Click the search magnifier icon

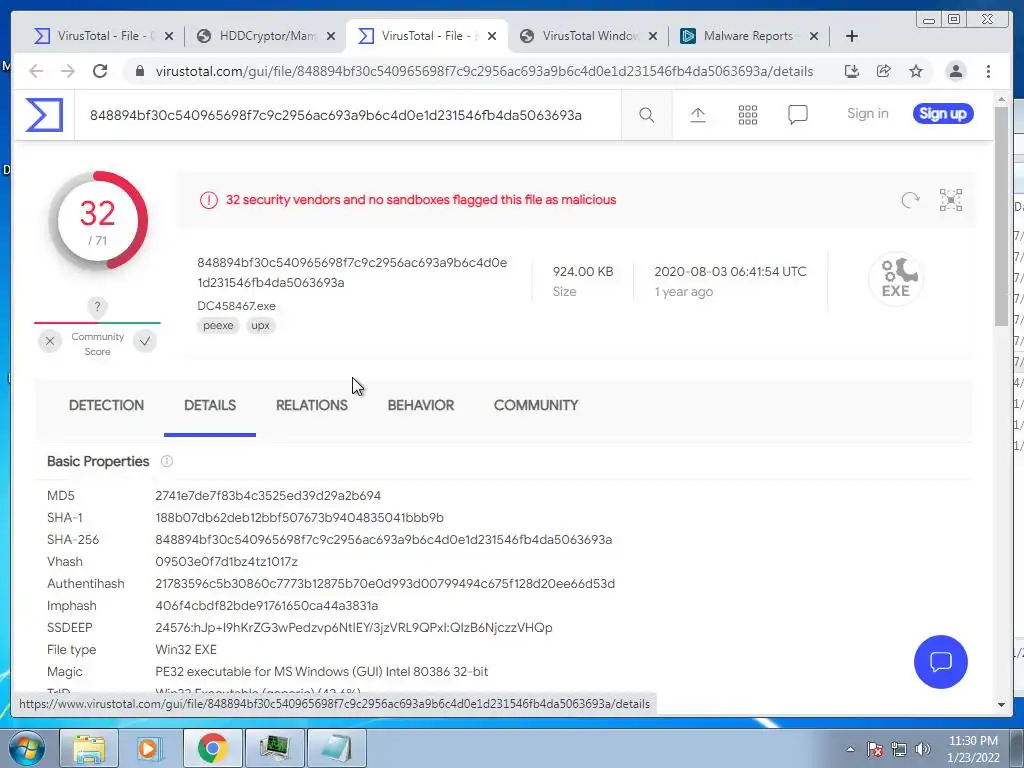click(x=647, y=115)
